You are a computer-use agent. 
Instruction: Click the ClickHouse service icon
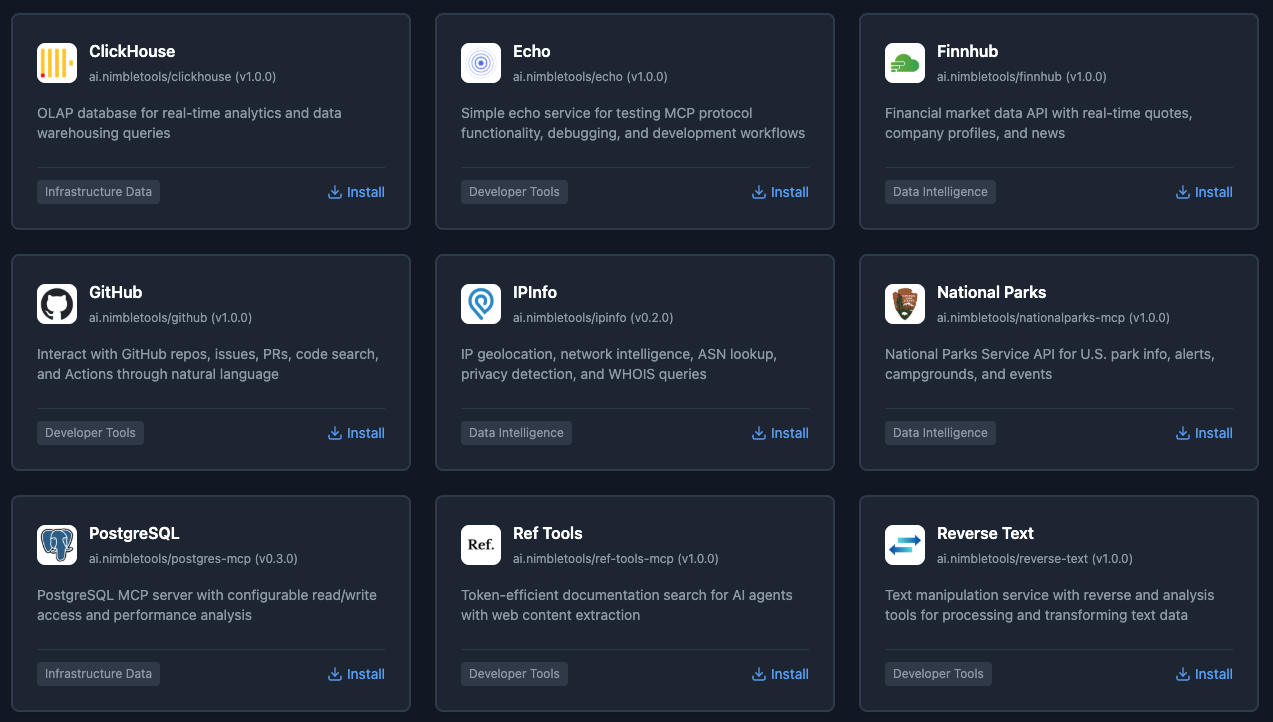tap(56, 62)
